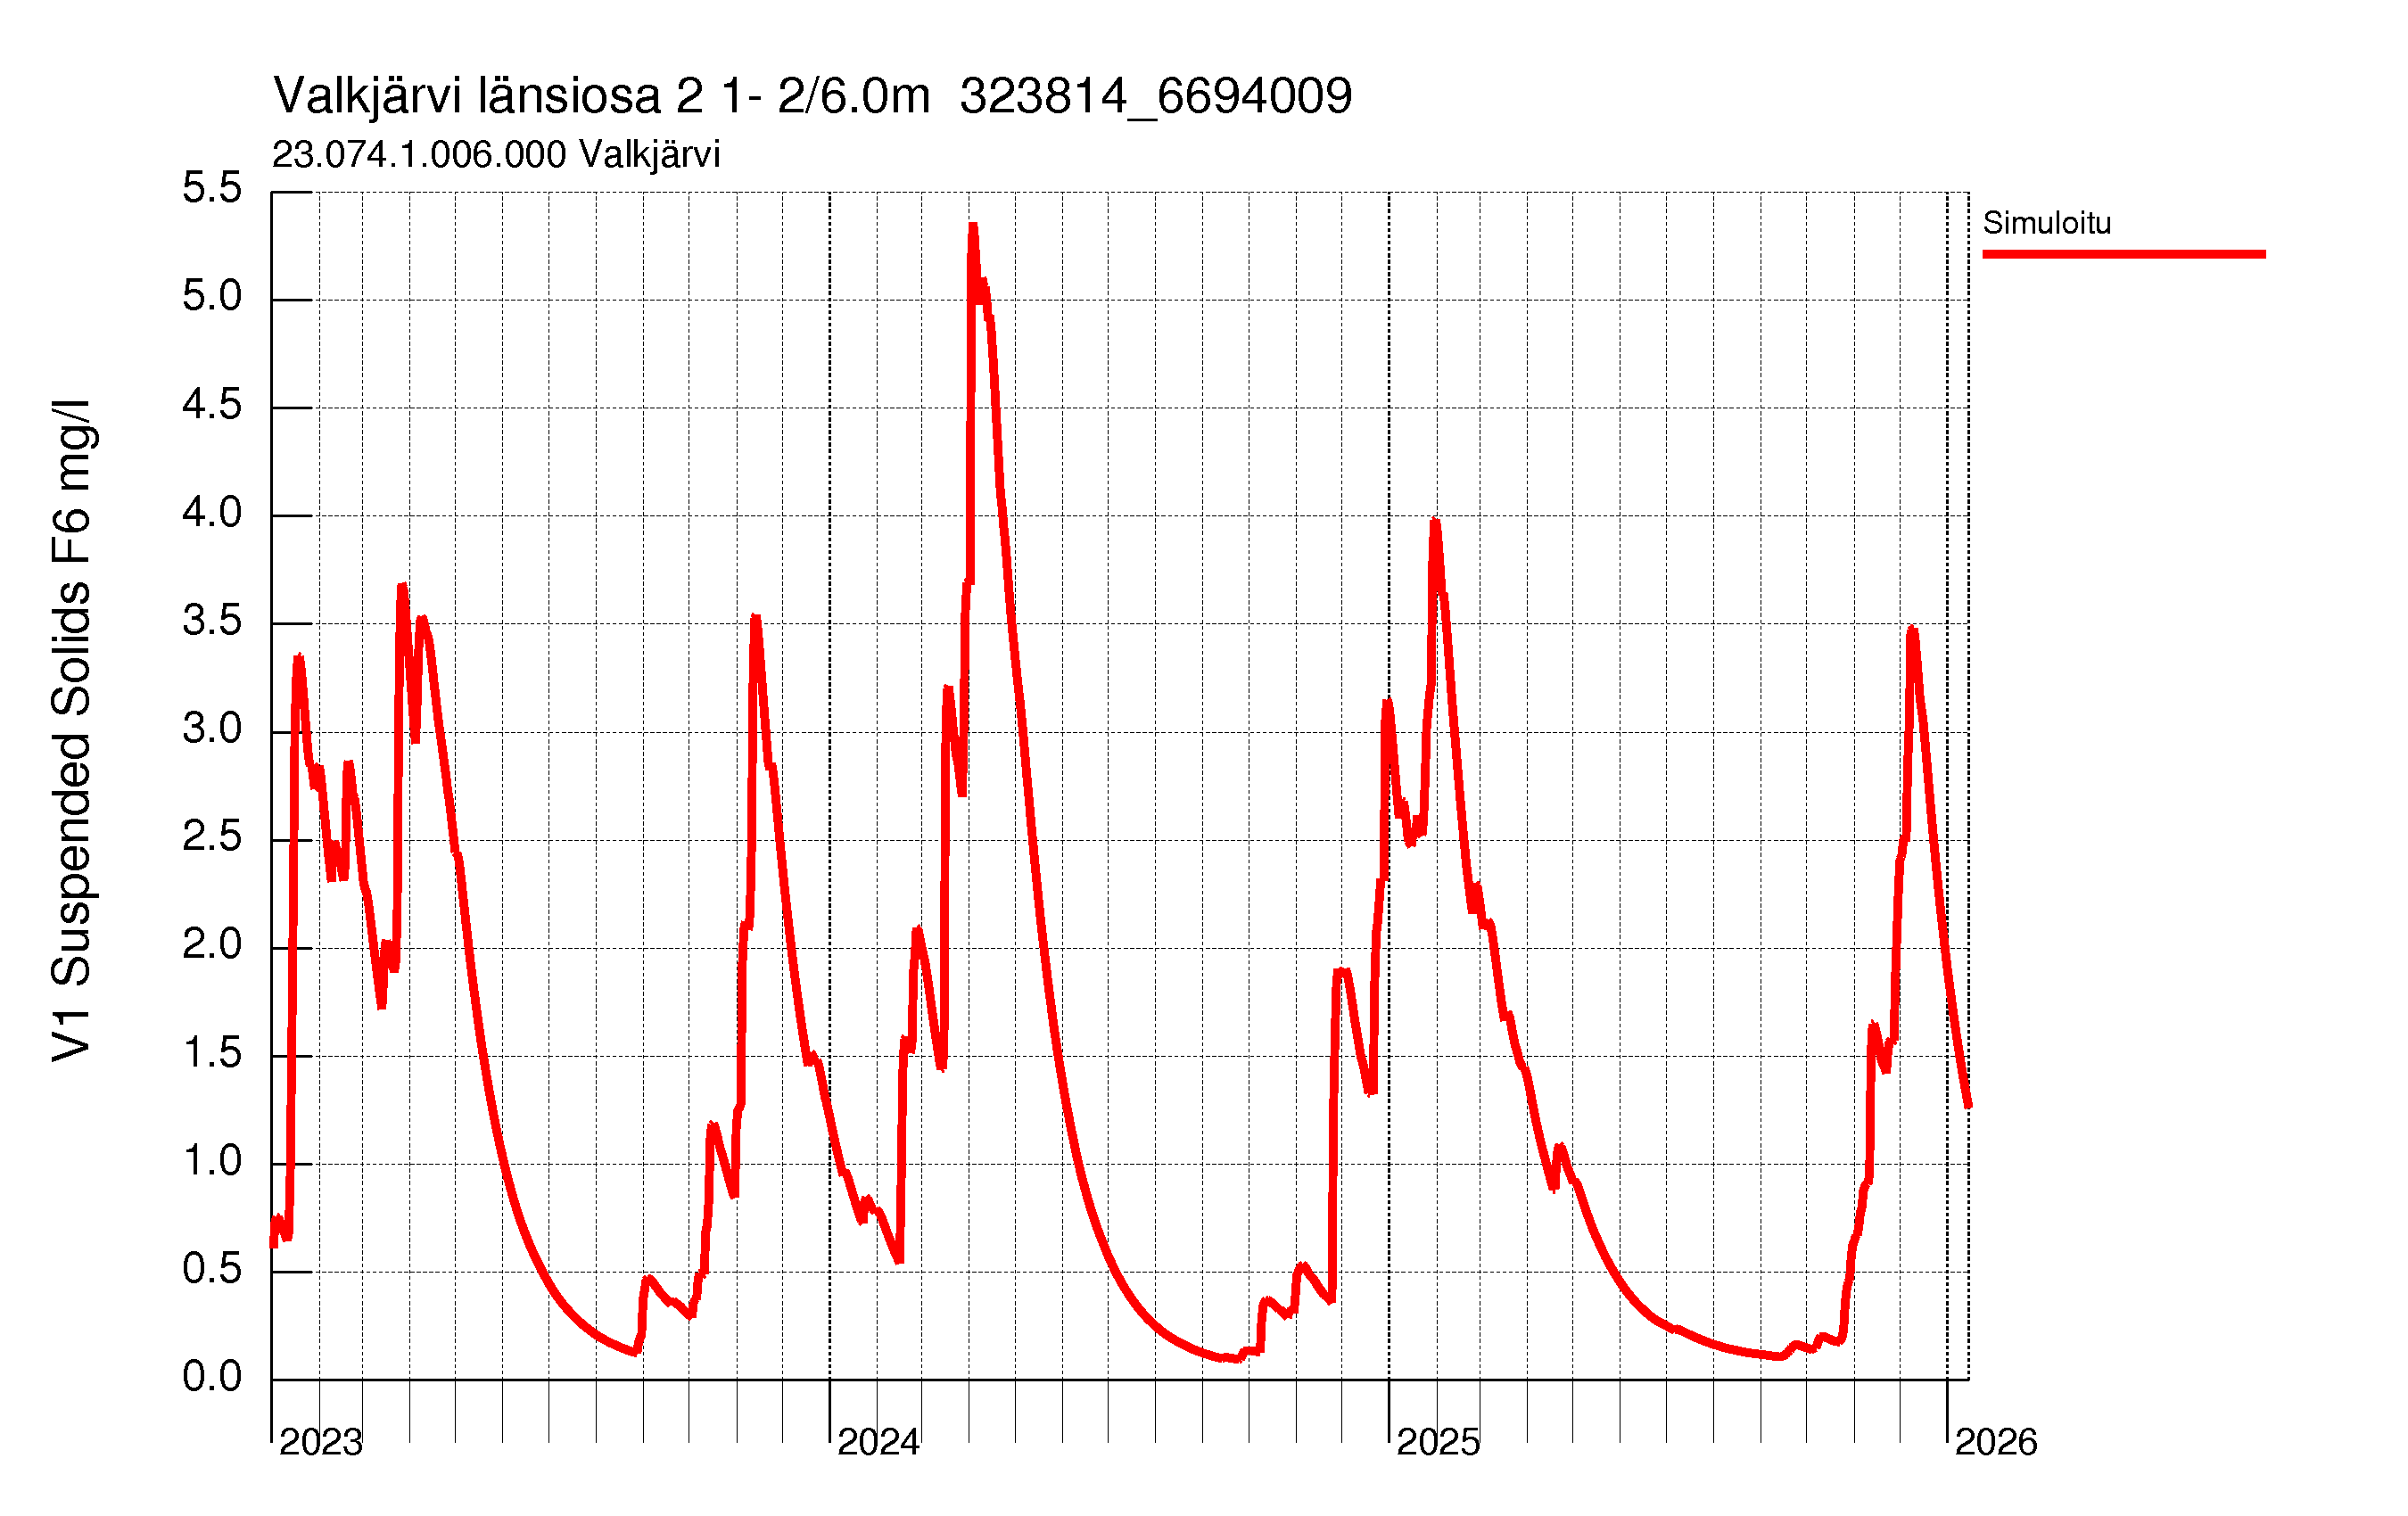
Task: Click the 2024 year label
Action: (878, 1442)
